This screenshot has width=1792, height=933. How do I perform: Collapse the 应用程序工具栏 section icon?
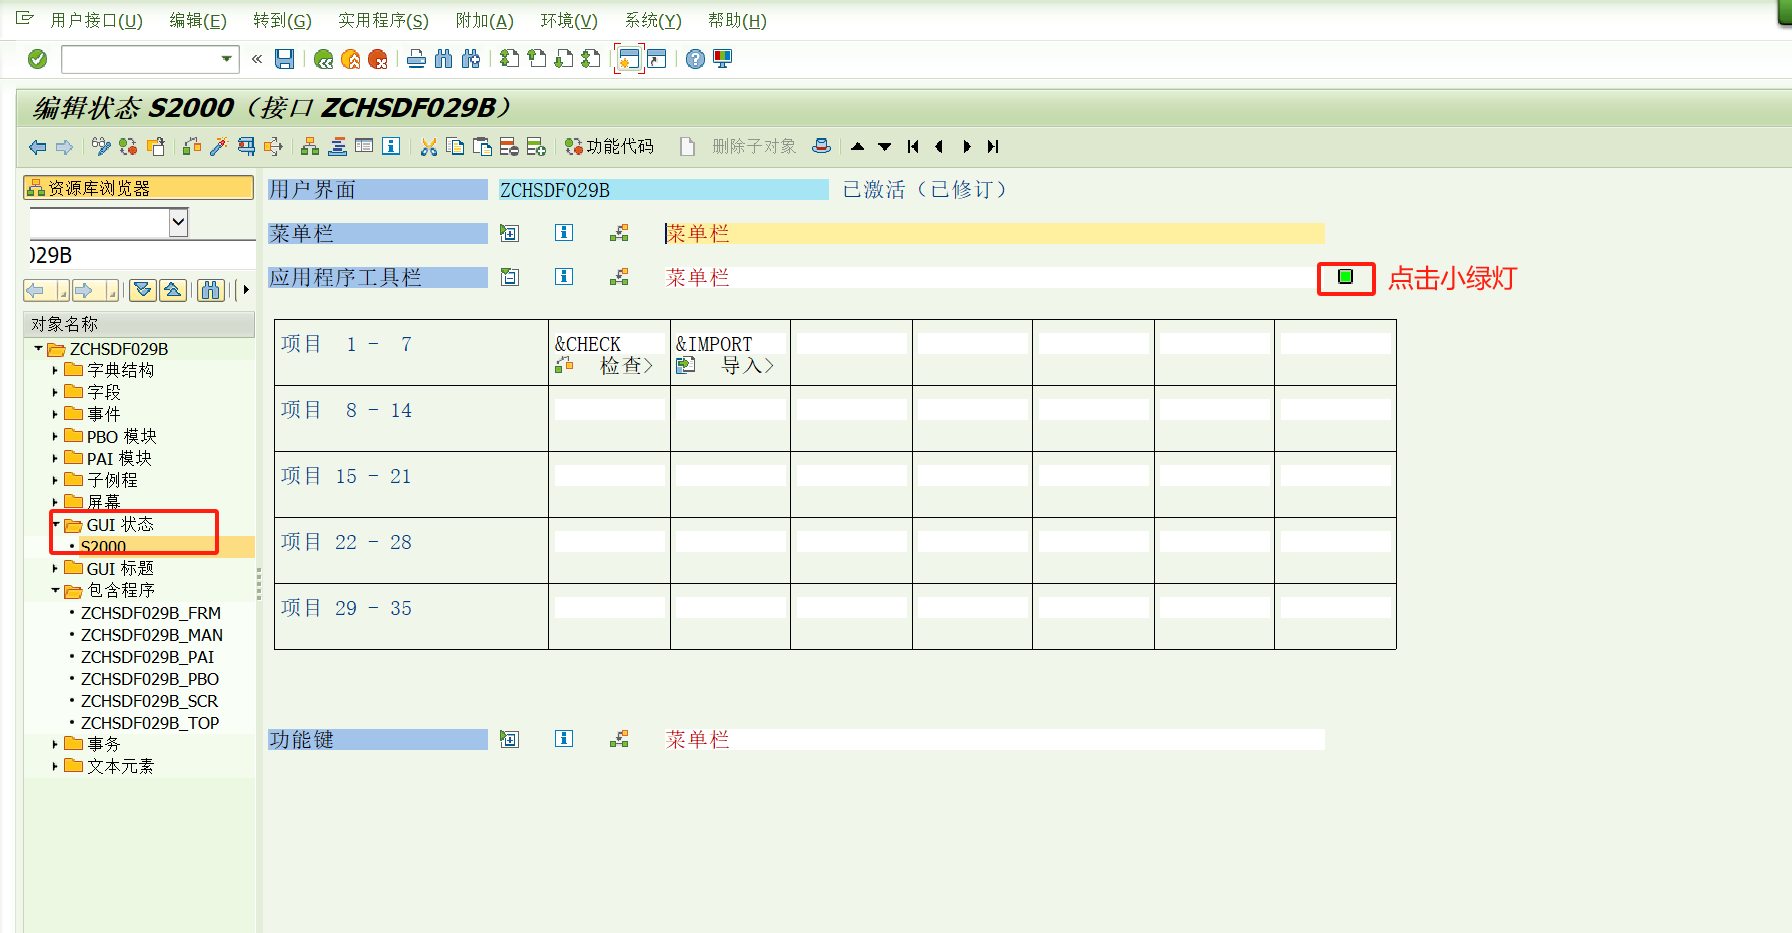pyautogui.click(x=509, y=277)
